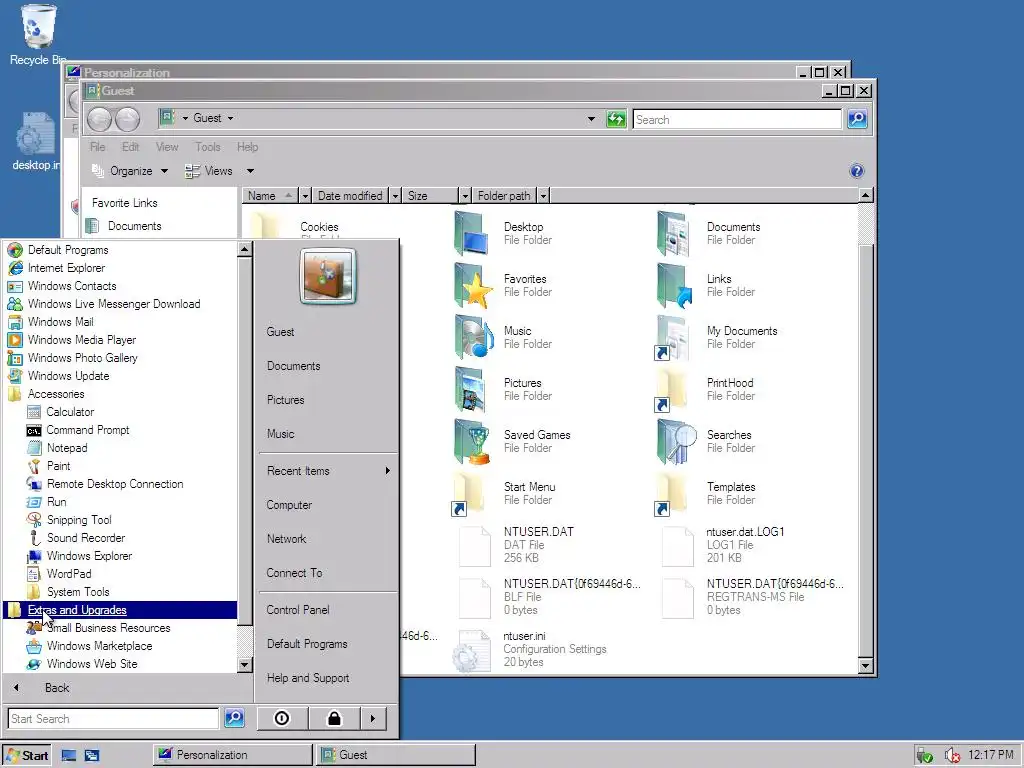
Task: Click the Start menu search magnifier button
Action: coord(234,718)
